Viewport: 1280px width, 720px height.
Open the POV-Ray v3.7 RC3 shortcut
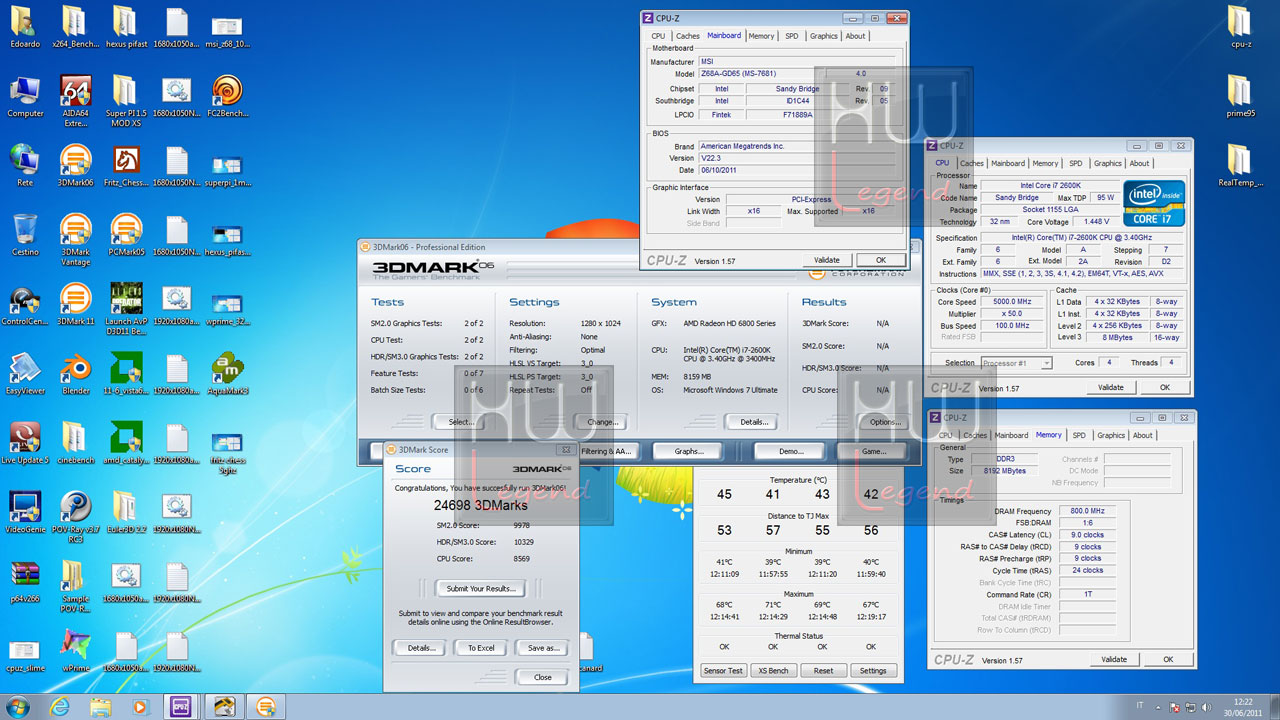pos(76,518)
